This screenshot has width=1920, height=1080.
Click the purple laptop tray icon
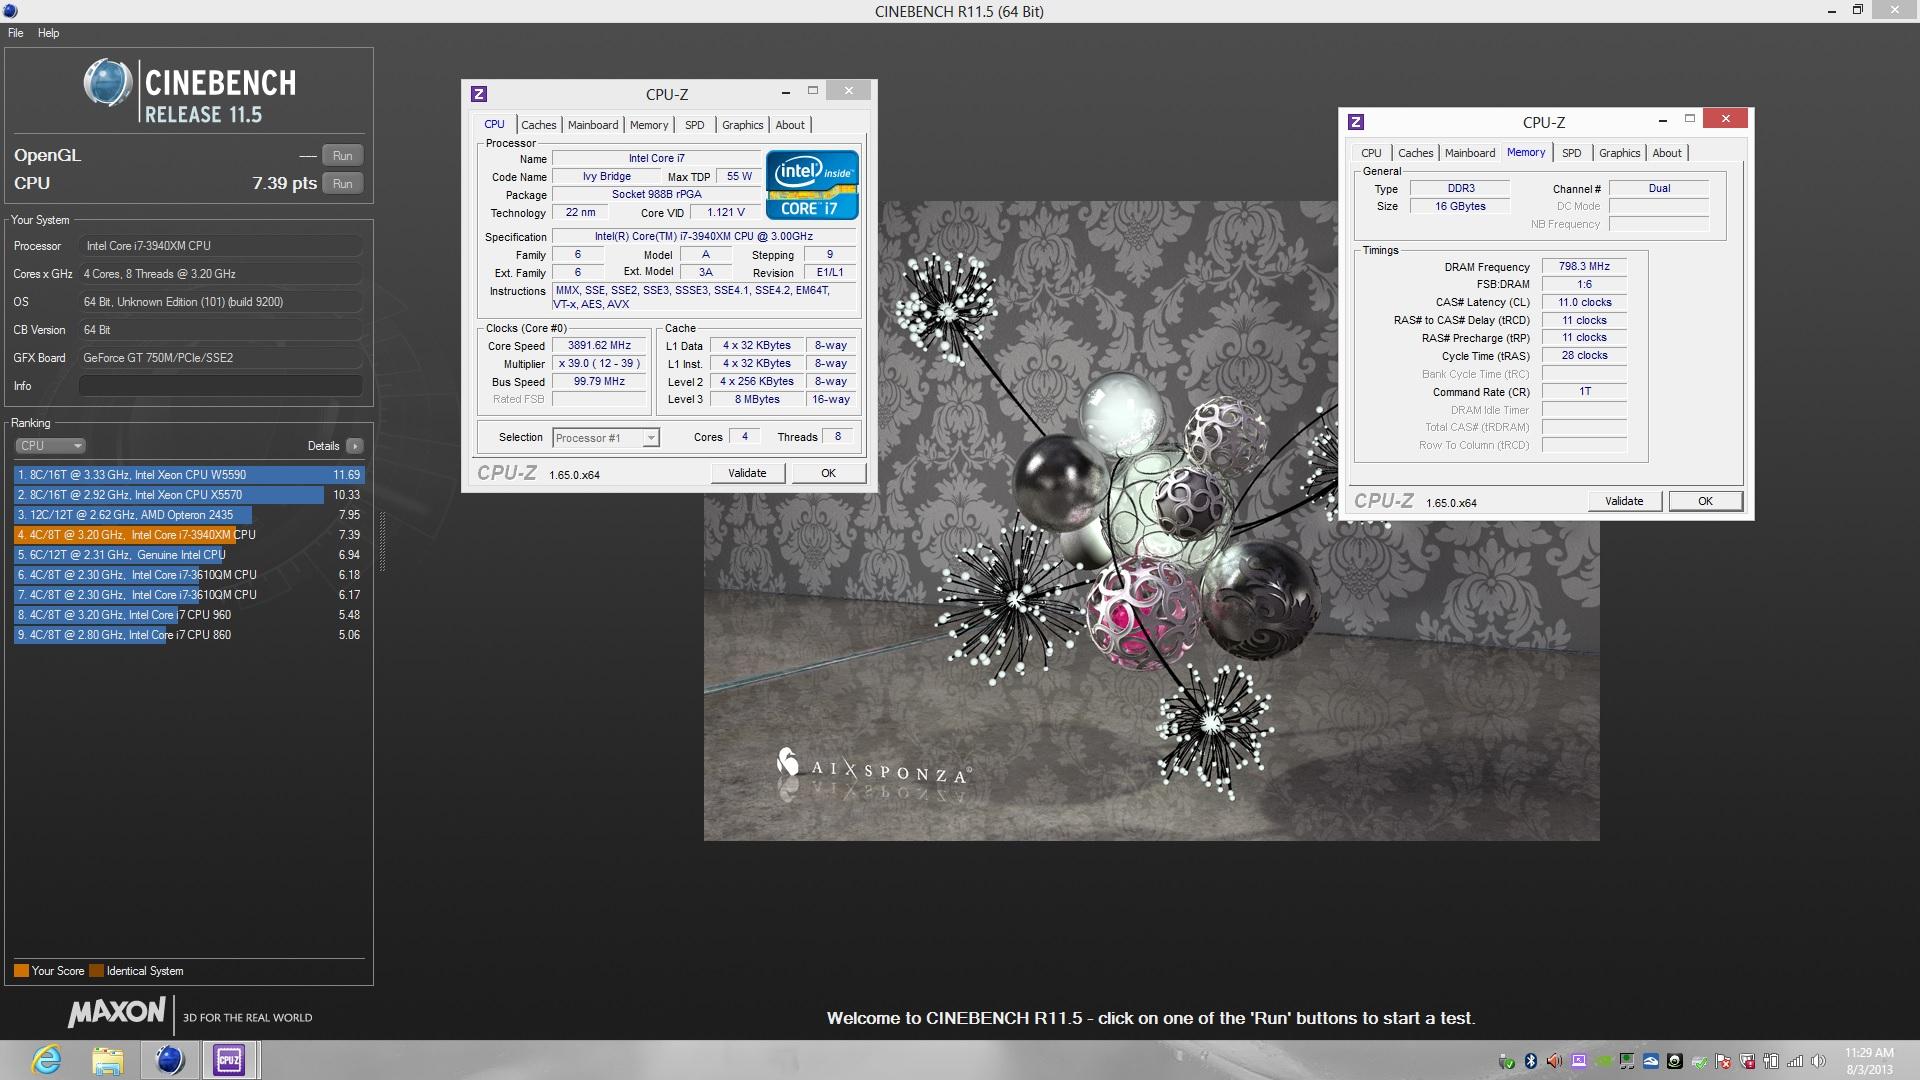[x=1579, y=1061]
